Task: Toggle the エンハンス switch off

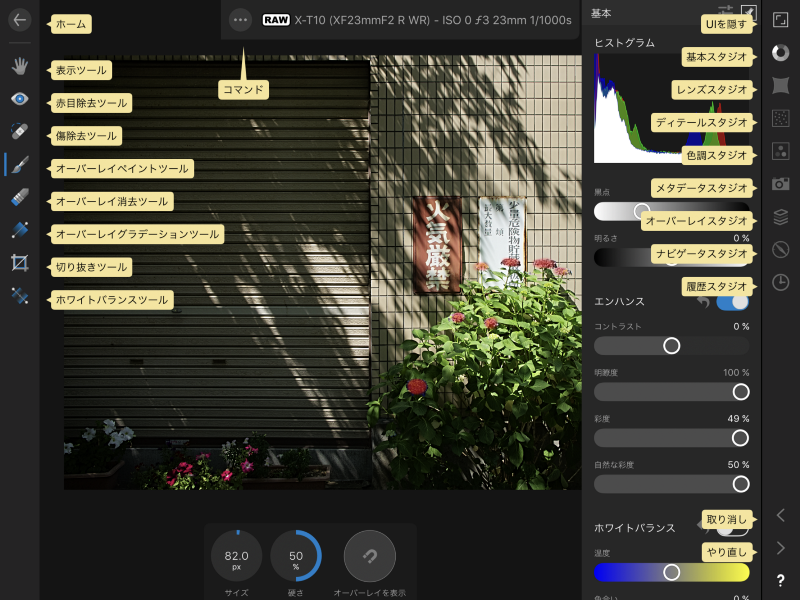Action: (x=733, y=302)
